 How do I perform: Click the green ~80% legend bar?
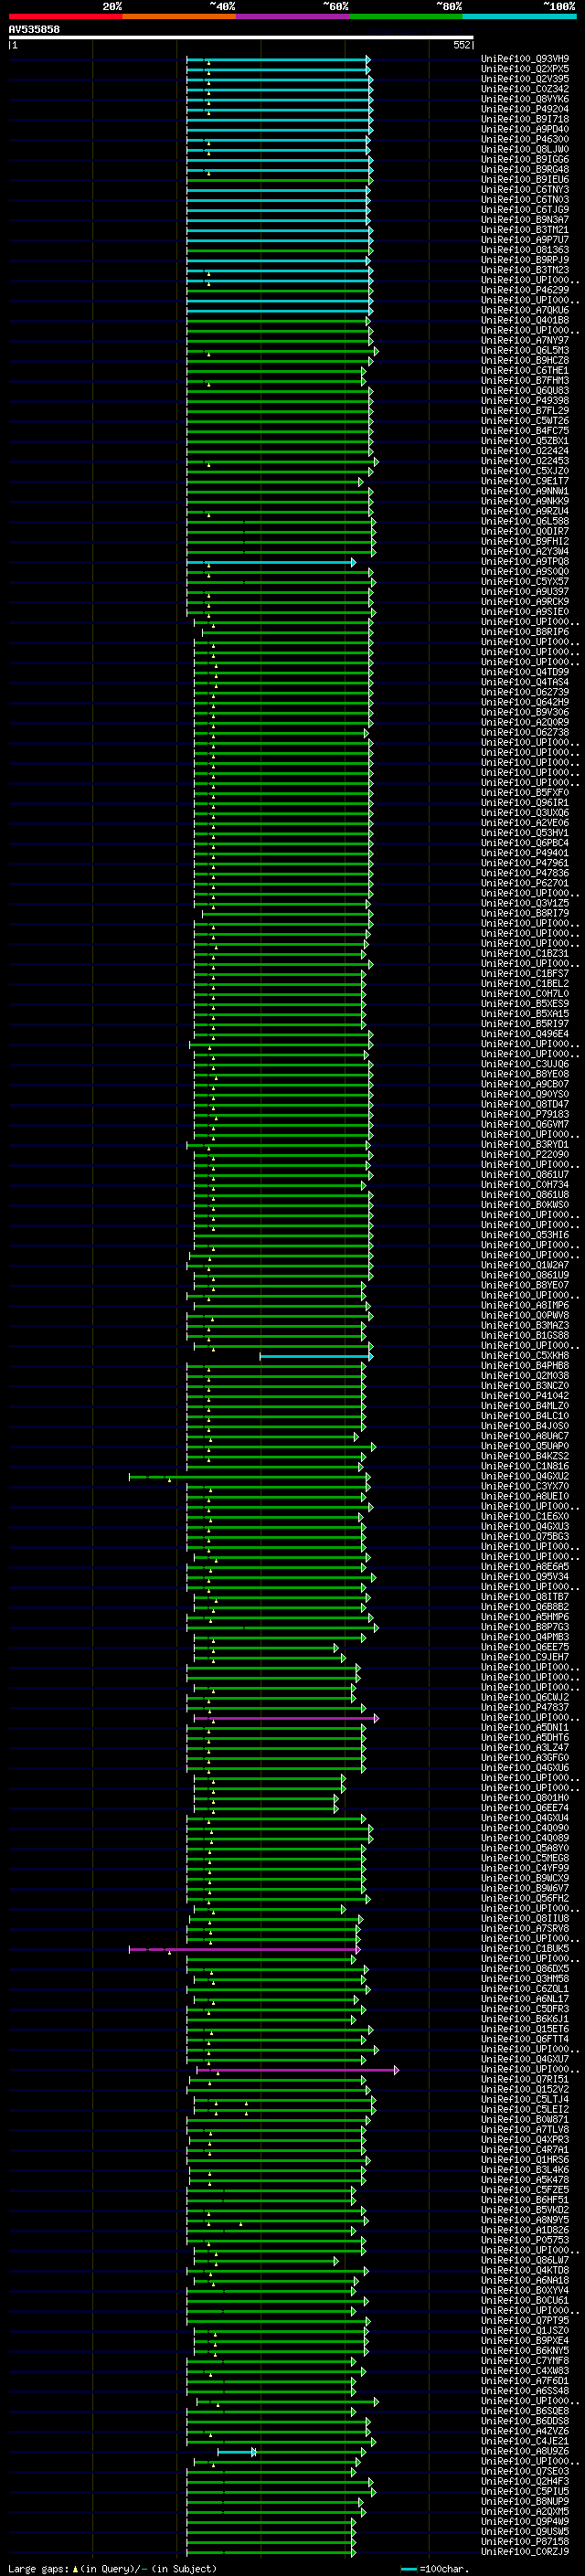[406, 16]
